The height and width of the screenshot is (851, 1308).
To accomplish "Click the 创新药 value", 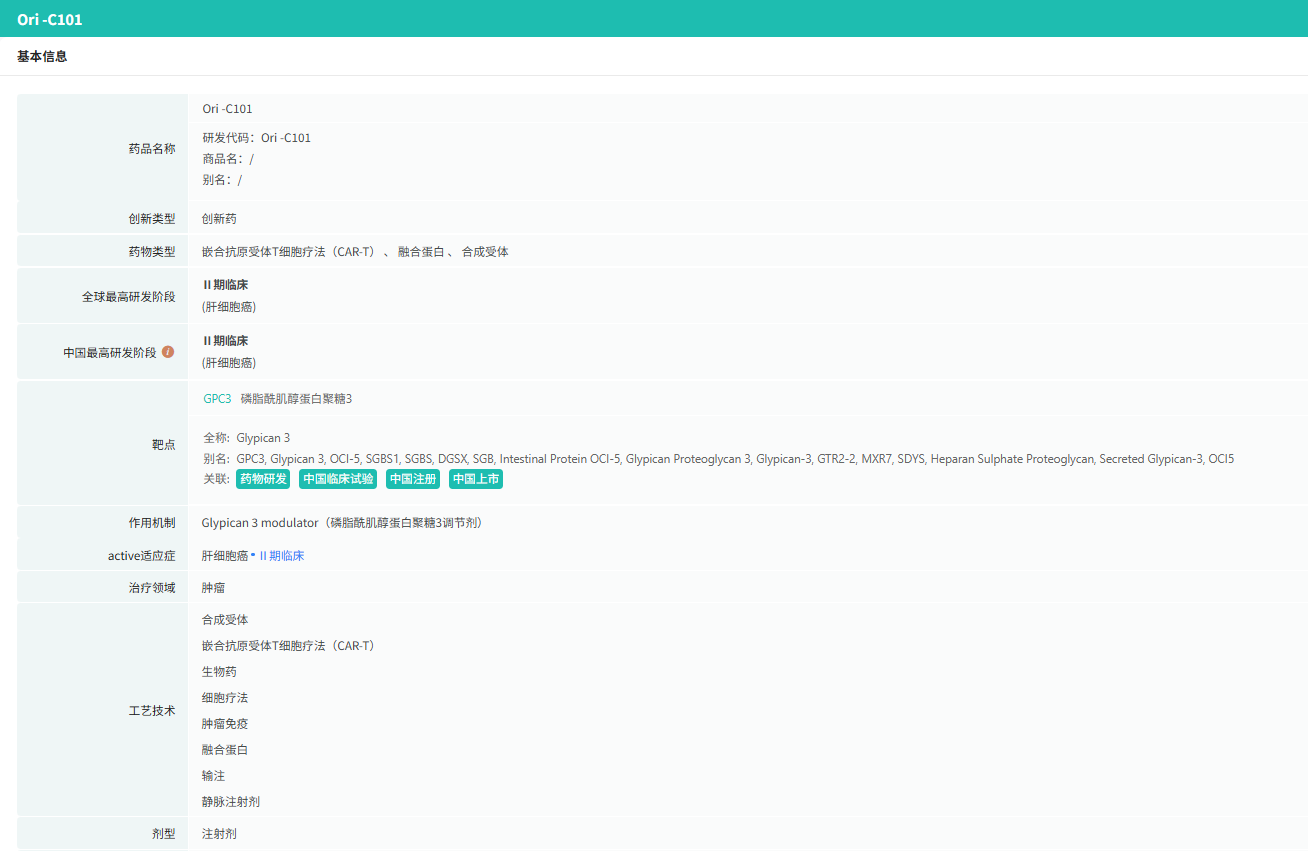I will [219, 219].
